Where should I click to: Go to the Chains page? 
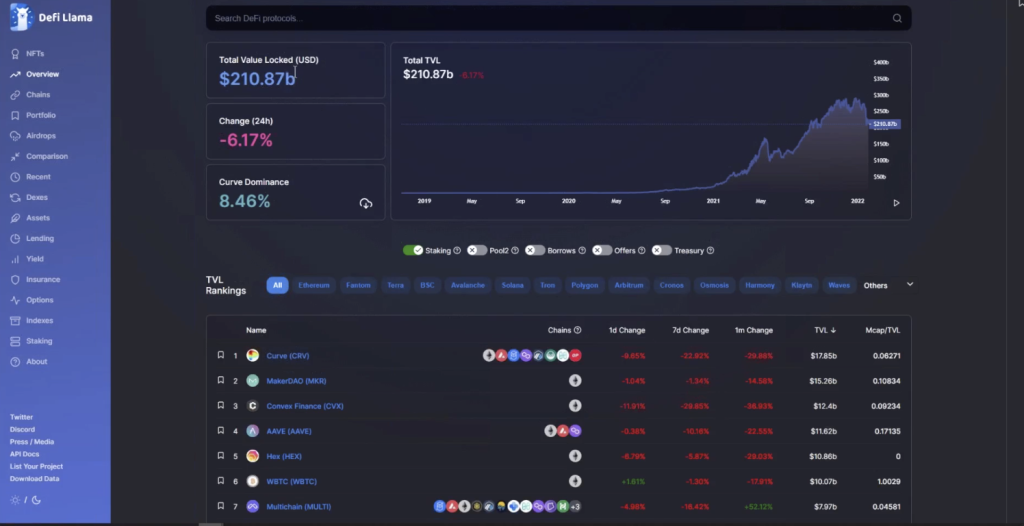click(38, 95)
